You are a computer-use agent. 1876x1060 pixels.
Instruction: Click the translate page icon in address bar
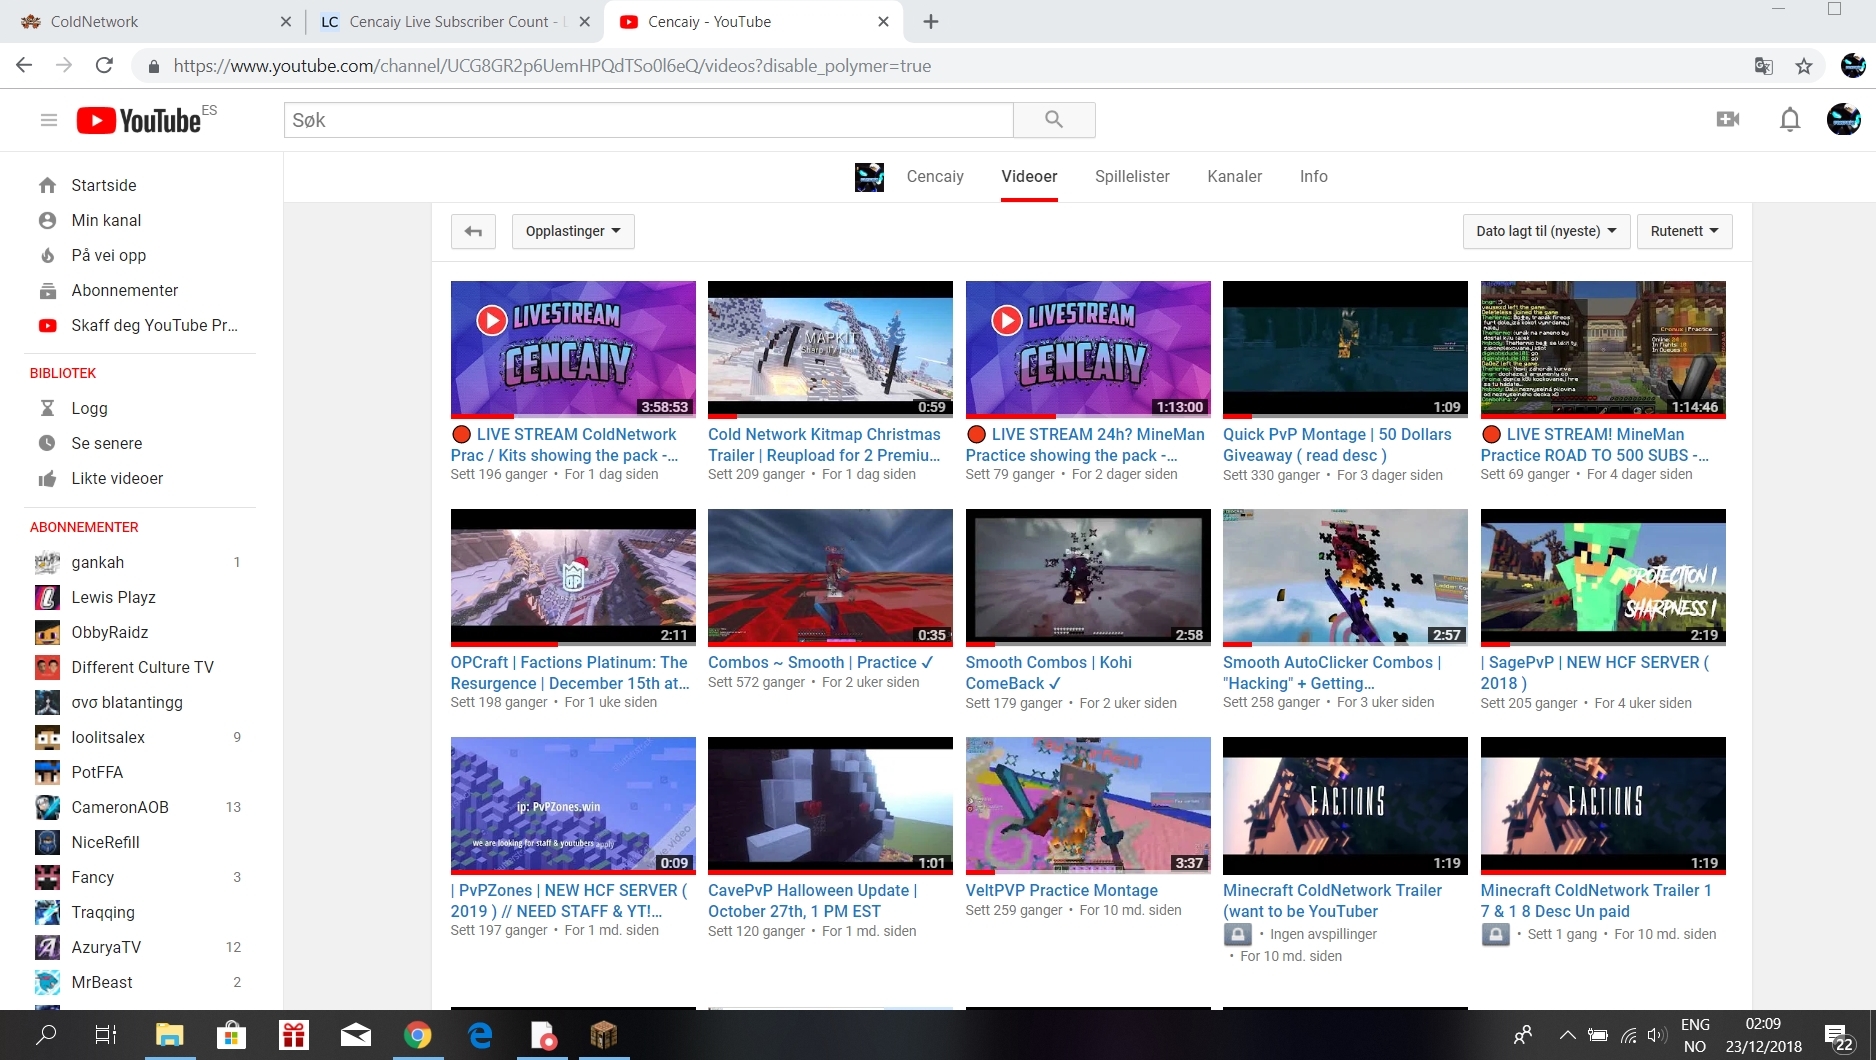click(1764, 66)
